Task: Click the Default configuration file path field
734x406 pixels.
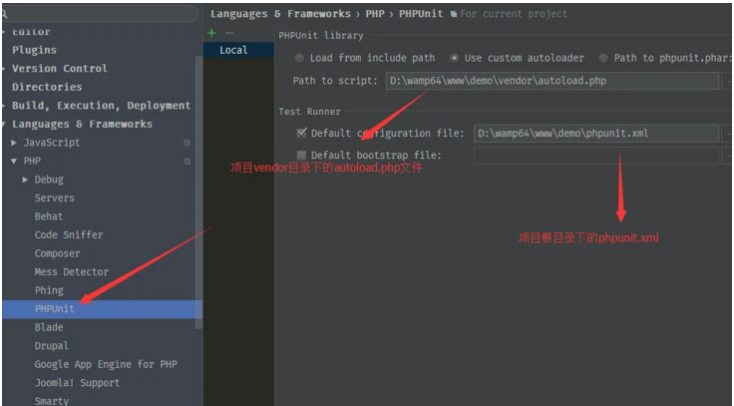Action: click(x=596, y=133)
